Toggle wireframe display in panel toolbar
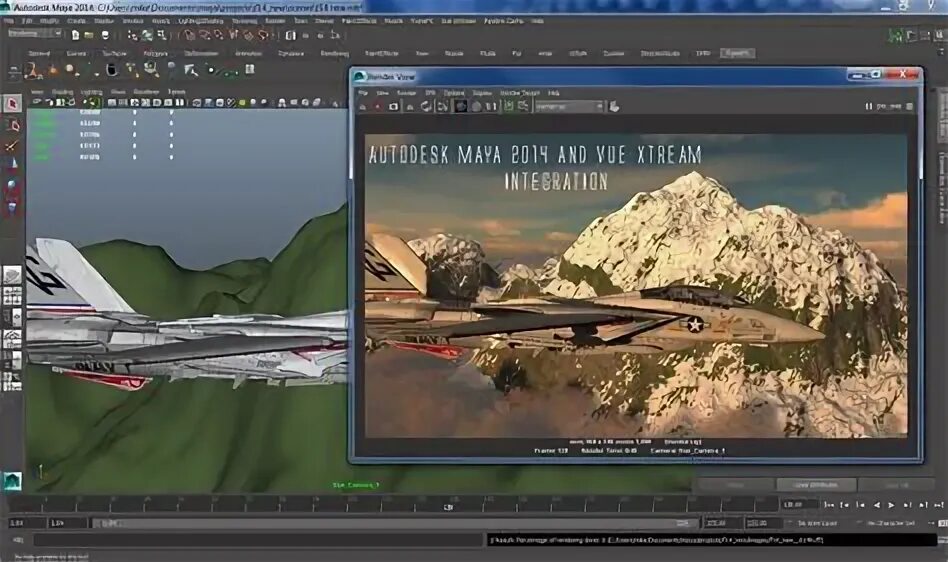This screenshot has height=562, width=948. pos(197,103)
